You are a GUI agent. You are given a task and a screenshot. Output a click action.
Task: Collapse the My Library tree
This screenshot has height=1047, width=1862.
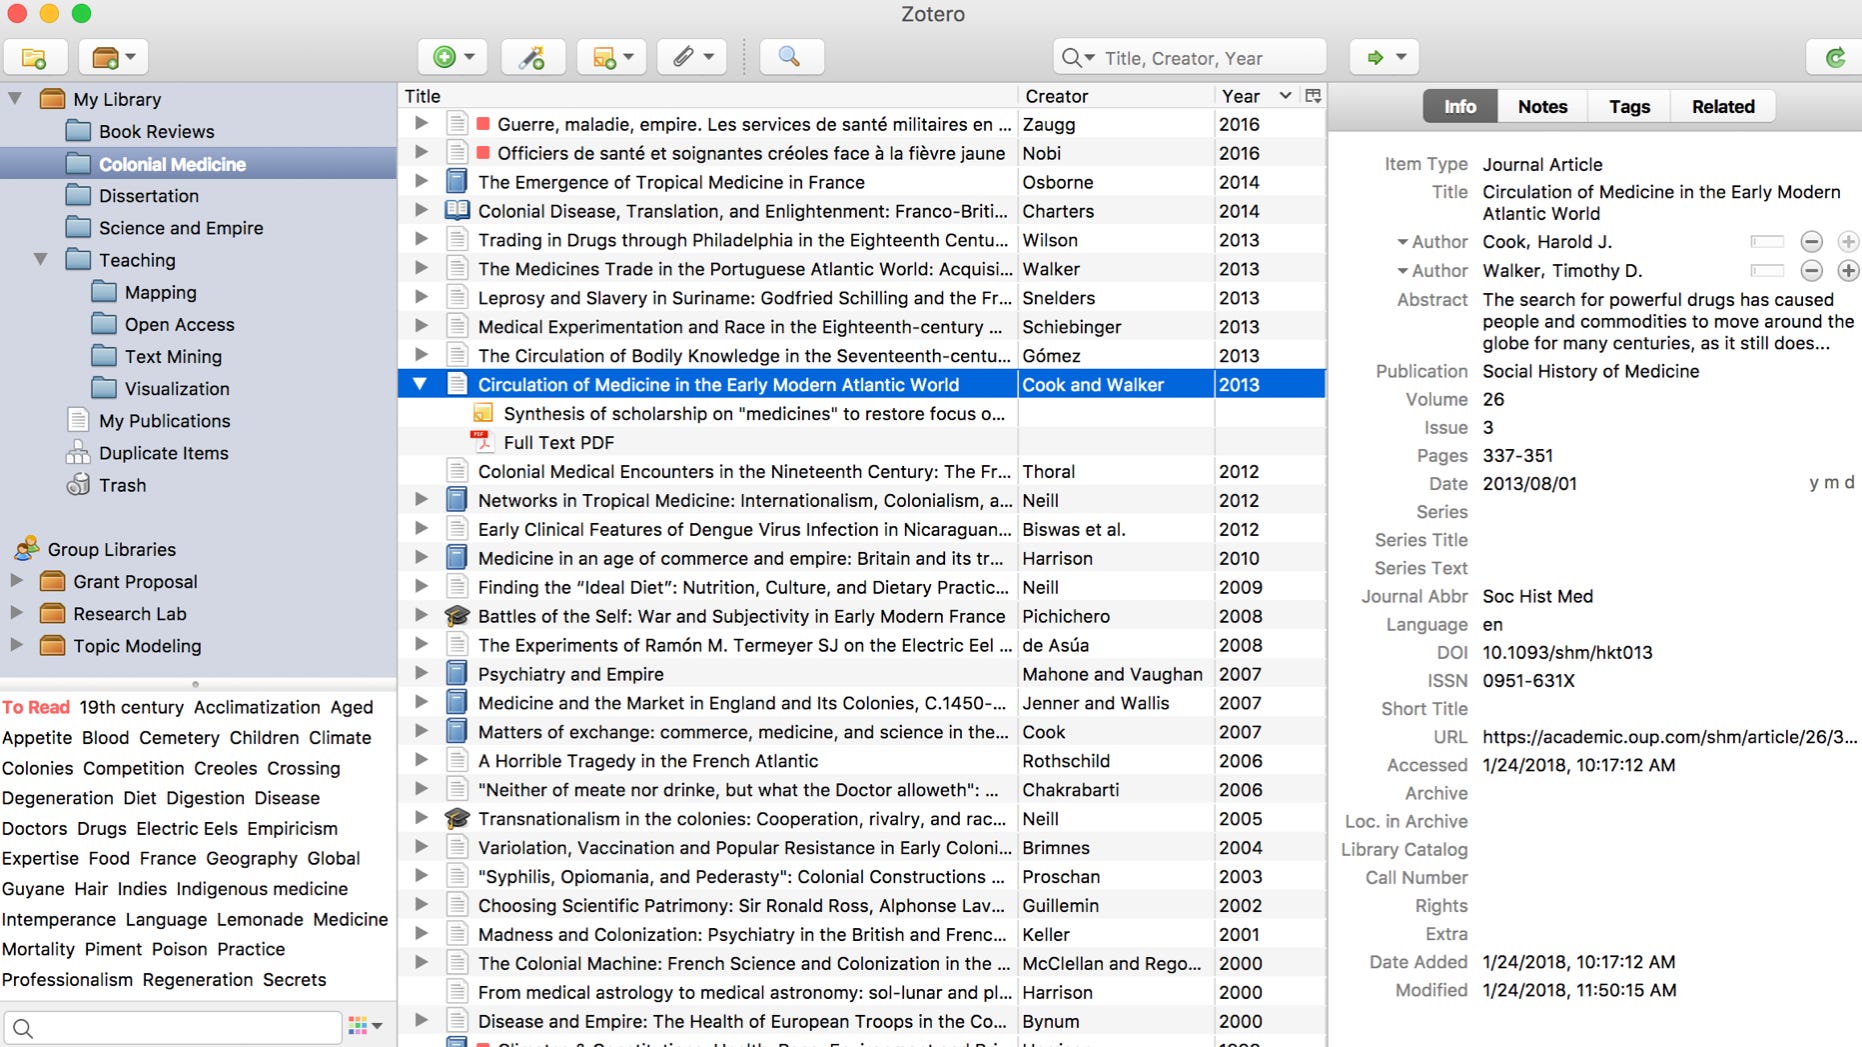click(16, 99)
